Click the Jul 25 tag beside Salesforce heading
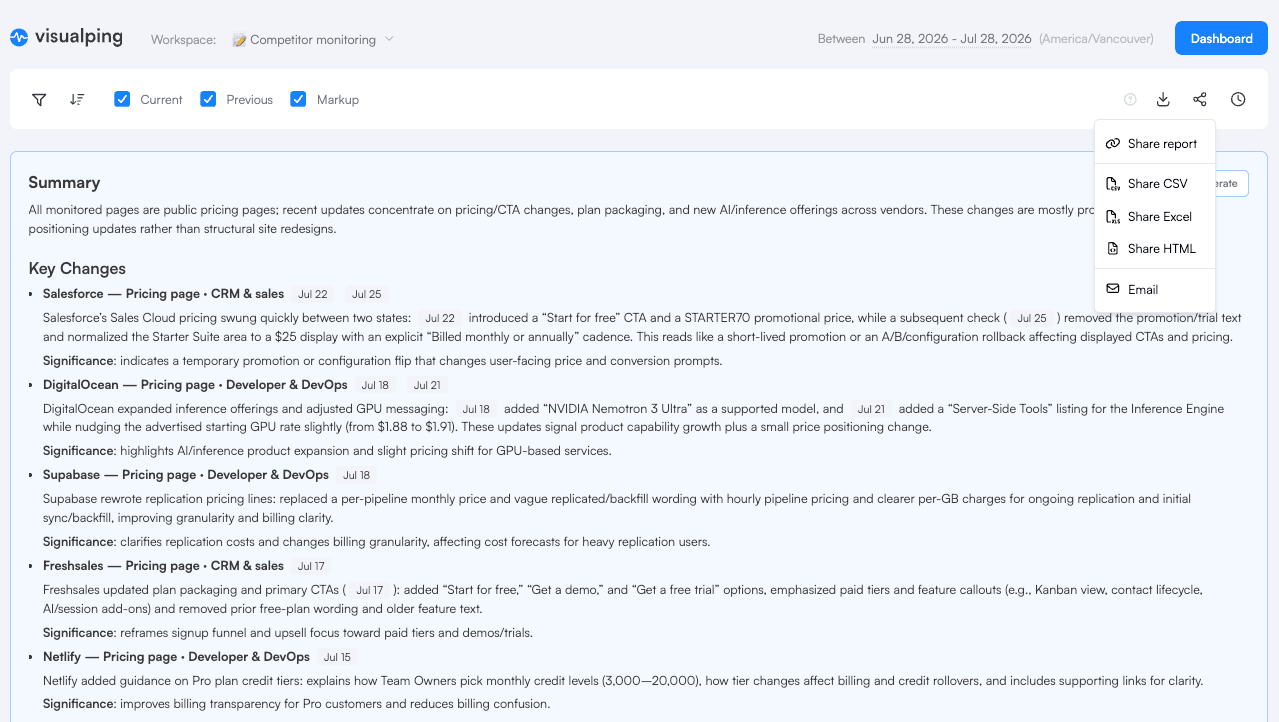 [367, 294]
